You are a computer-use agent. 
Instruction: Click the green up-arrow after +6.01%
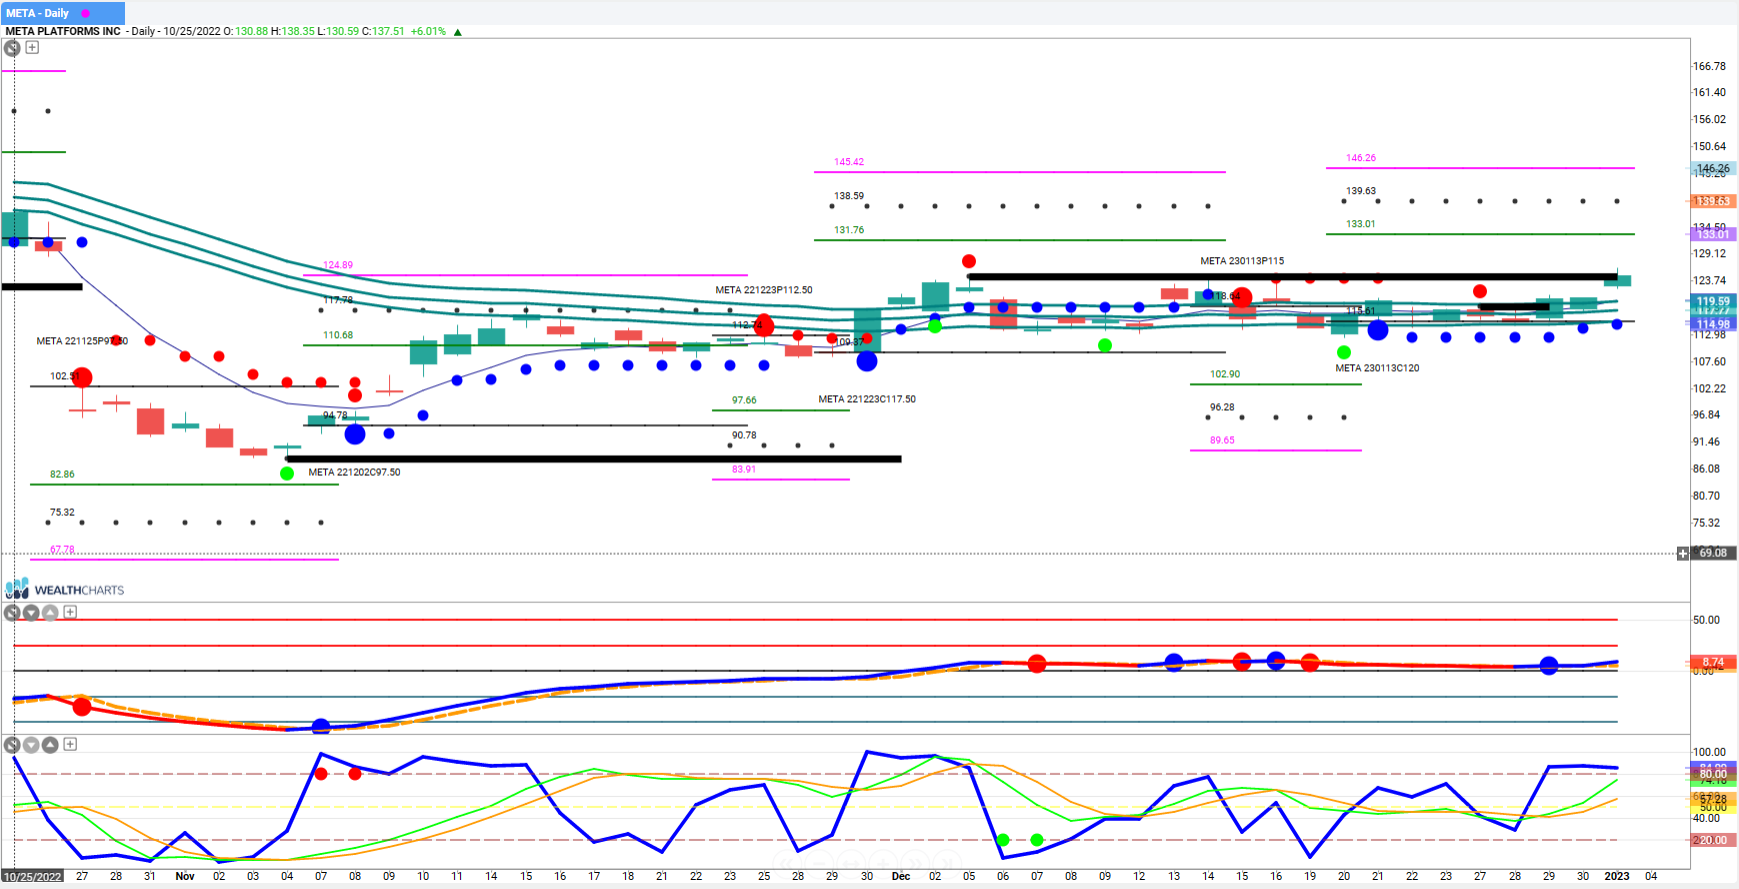coord(458,32)
